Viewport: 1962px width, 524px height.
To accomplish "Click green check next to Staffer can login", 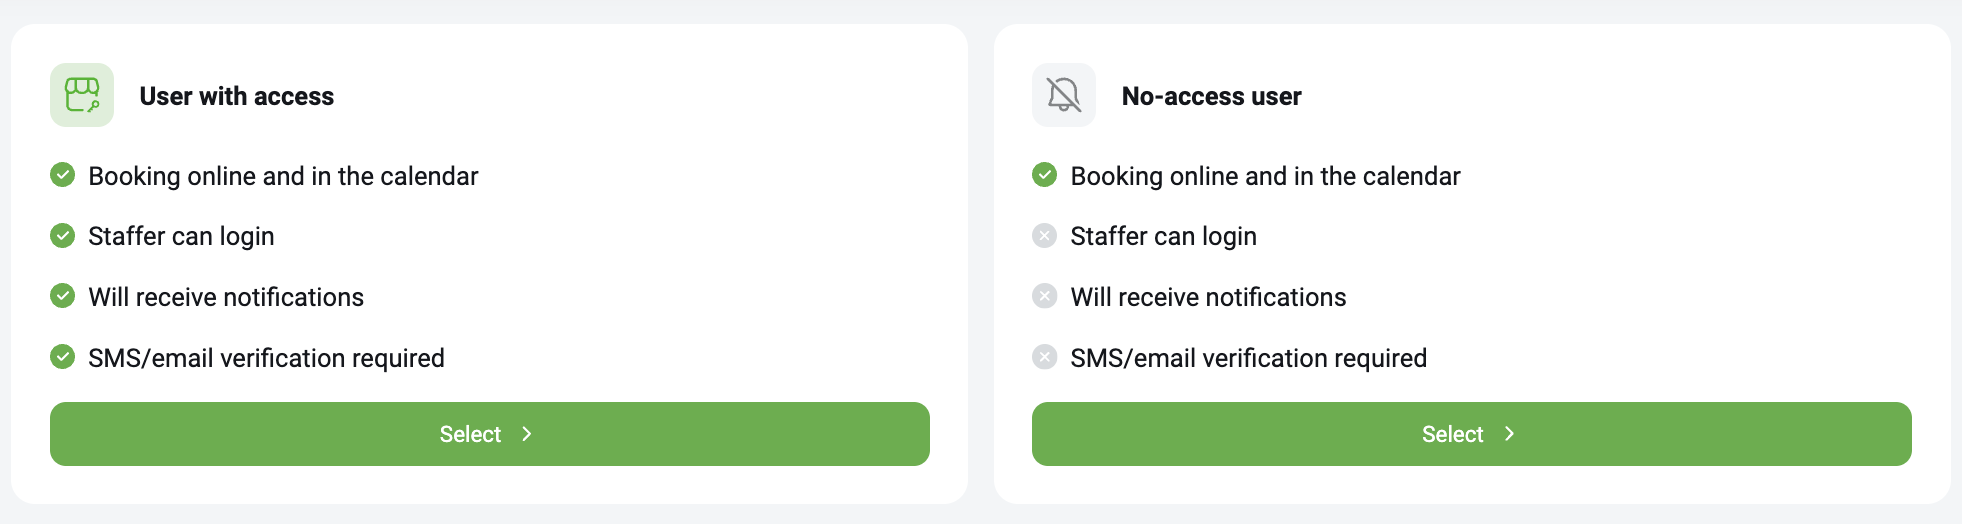I will 63,236.
